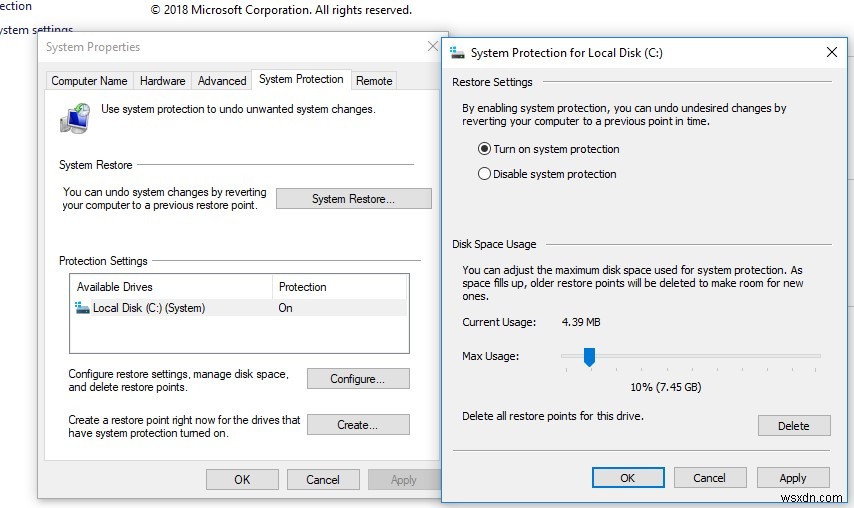
Task: Click Cancel in System Protection for Local Disk dialog
Action: [x=709, y=478]
